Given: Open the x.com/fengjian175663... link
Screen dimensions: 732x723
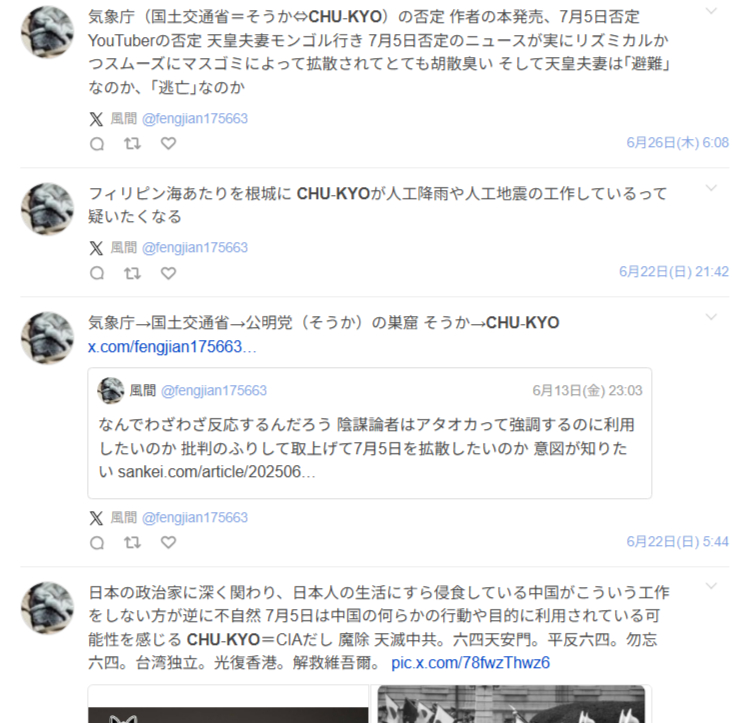Looking at the screenshot, I should click(172, 347).
